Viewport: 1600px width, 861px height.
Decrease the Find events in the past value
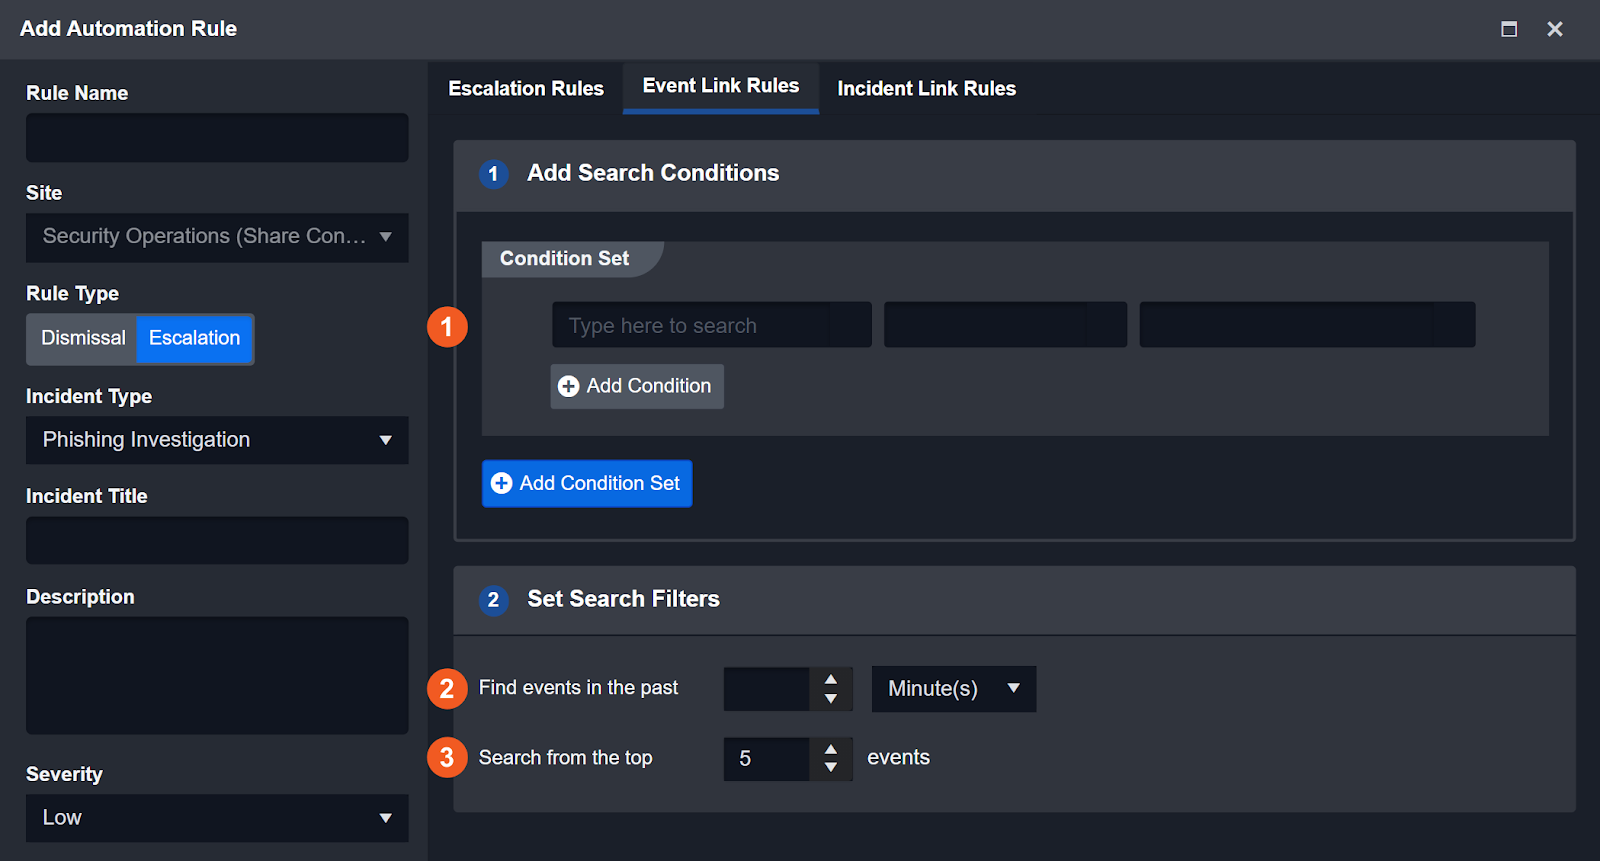(x=831, y=699)
